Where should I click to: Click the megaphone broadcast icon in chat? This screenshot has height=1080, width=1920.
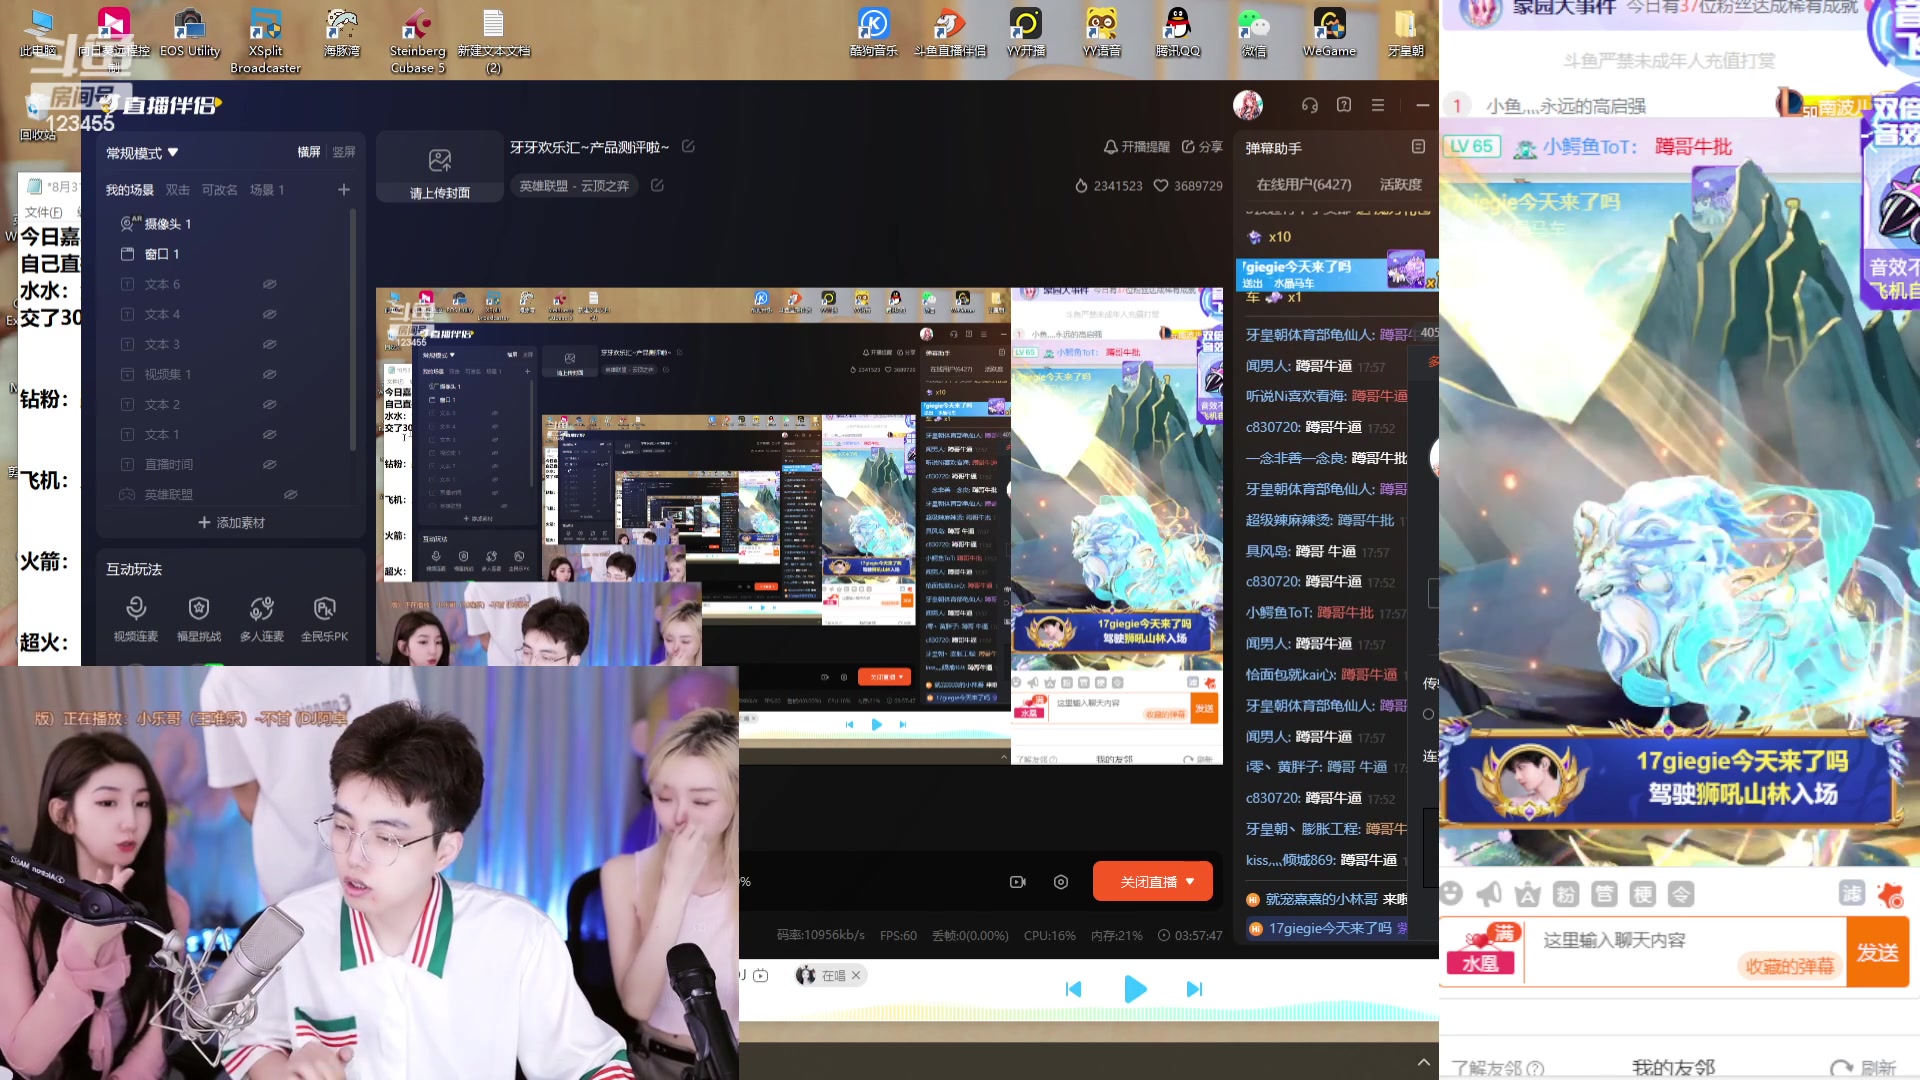coord(1490,894)
